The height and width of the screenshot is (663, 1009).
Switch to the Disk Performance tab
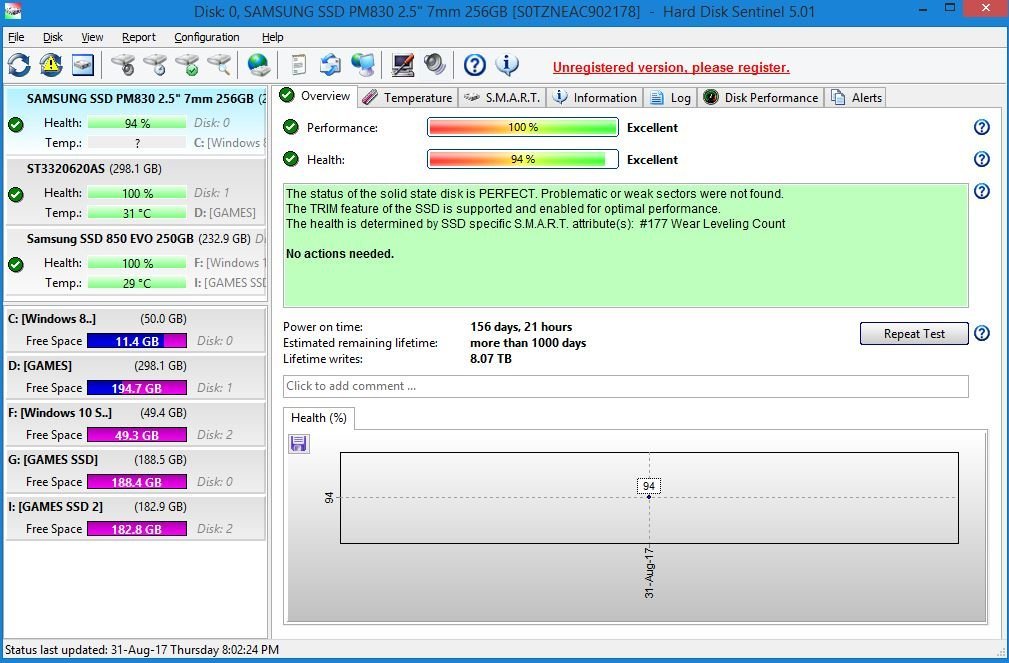761,97
